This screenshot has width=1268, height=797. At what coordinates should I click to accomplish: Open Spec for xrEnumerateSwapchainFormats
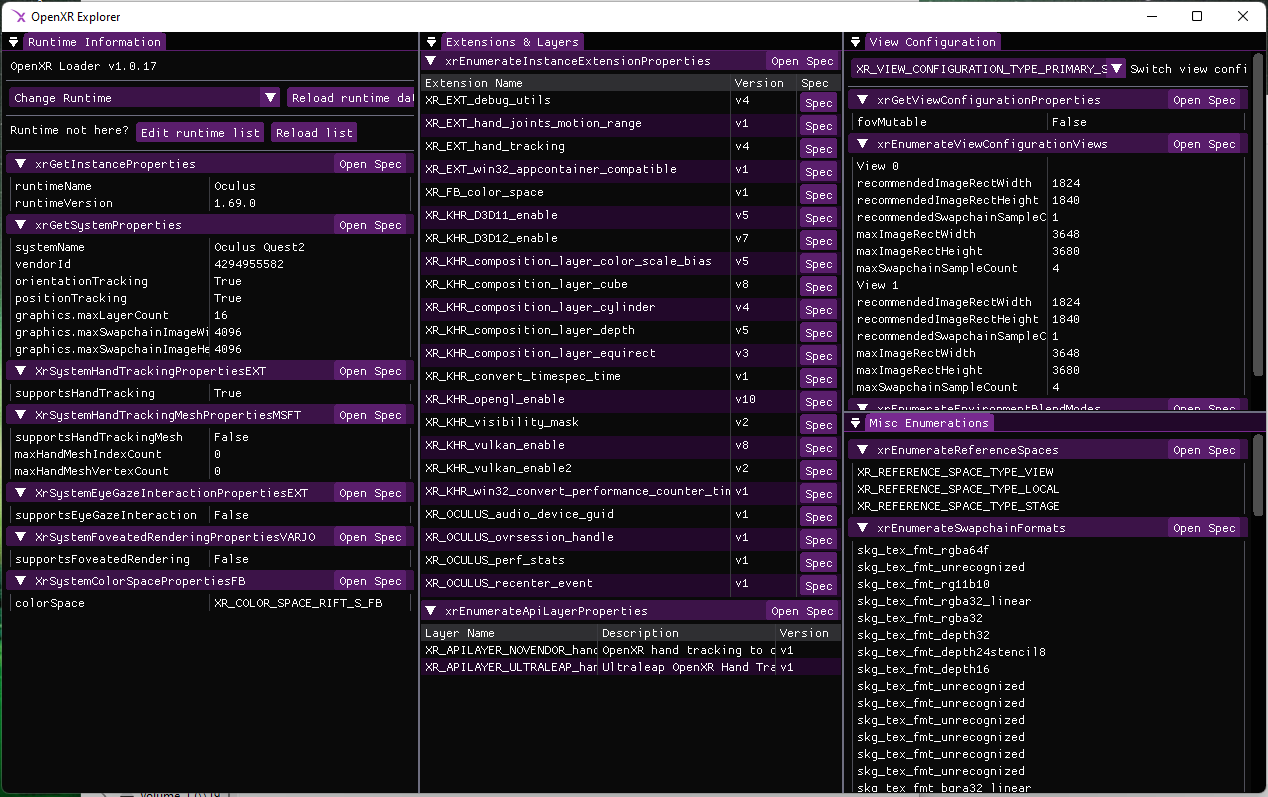[1204, 528]
